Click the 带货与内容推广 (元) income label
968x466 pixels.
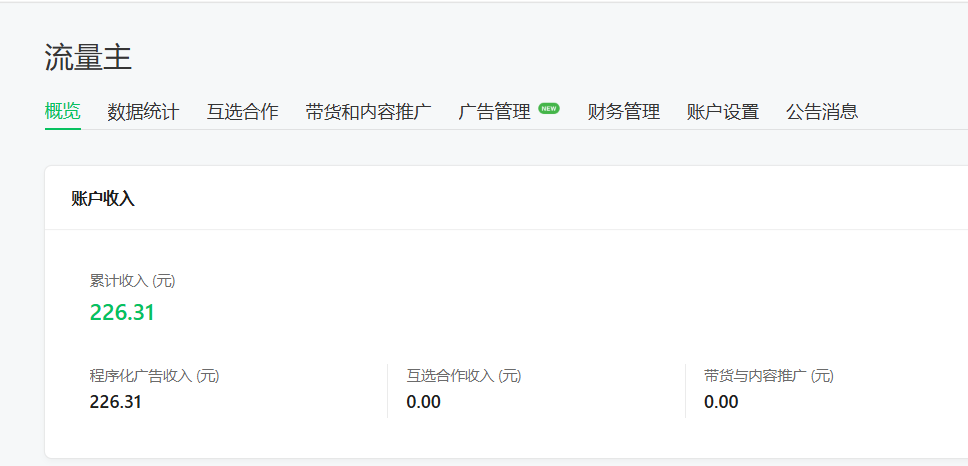click(x=769, y=376)
